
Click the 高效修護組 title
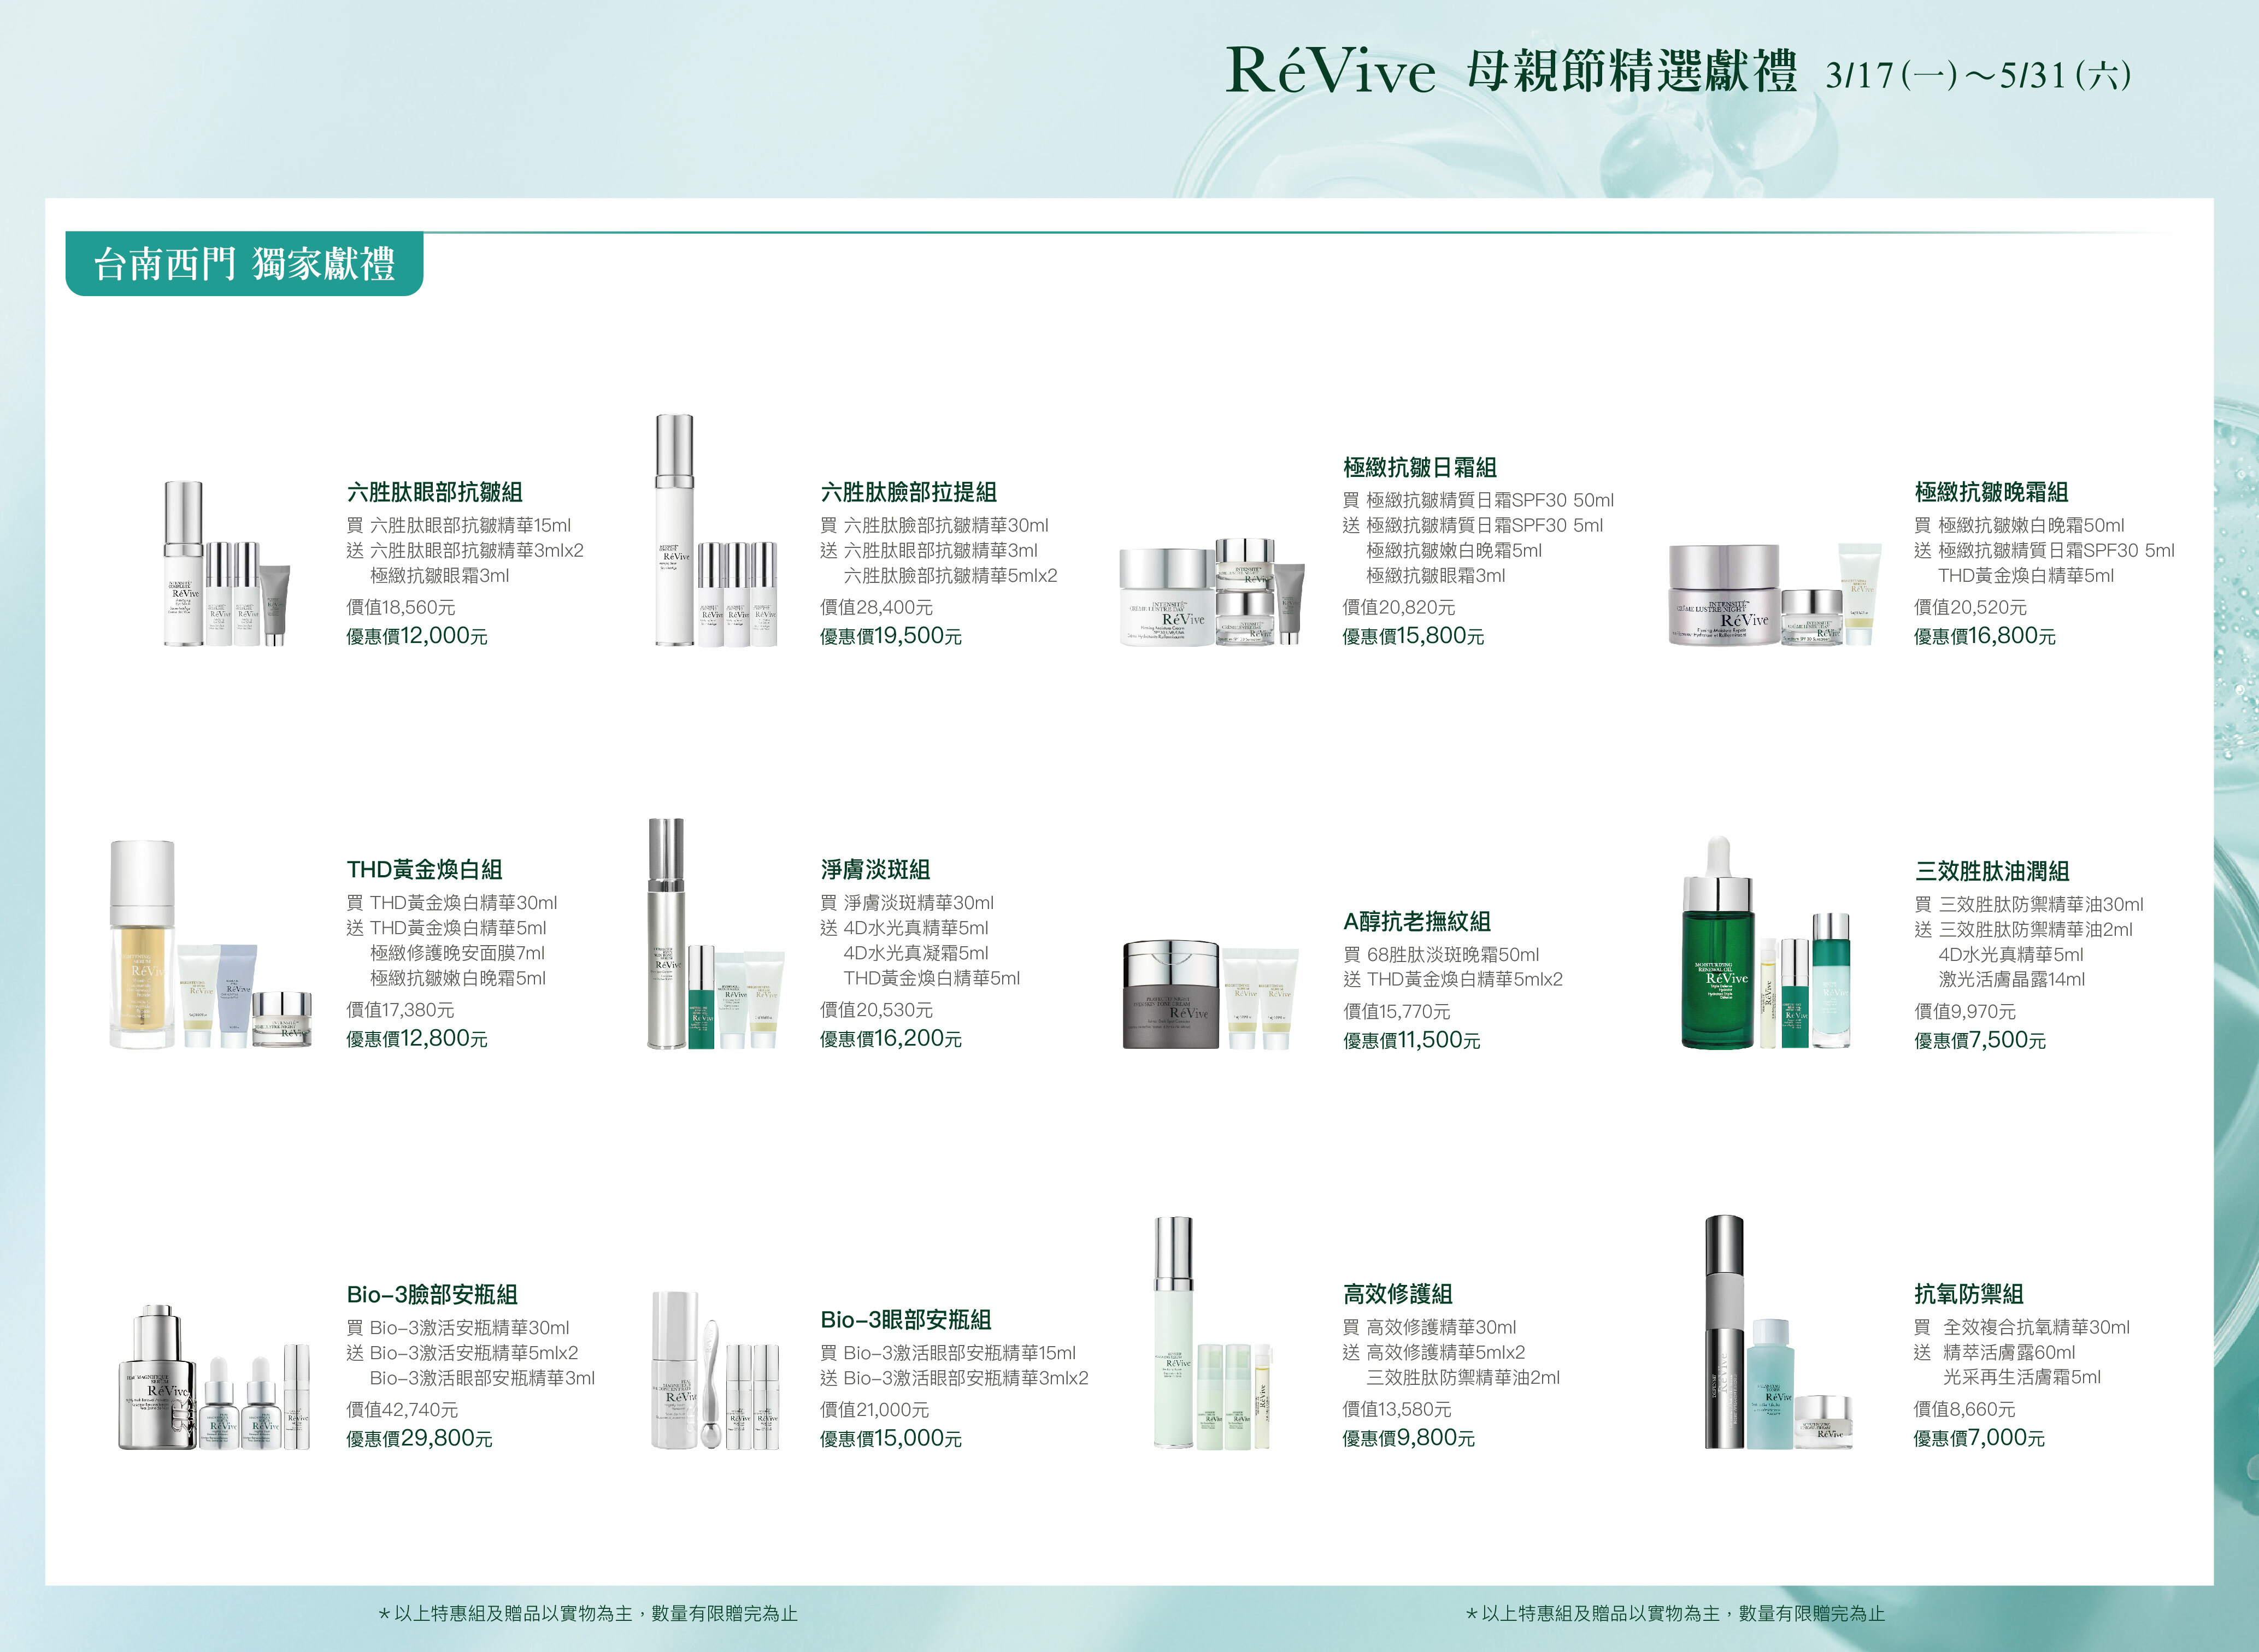point(1398,1294)
